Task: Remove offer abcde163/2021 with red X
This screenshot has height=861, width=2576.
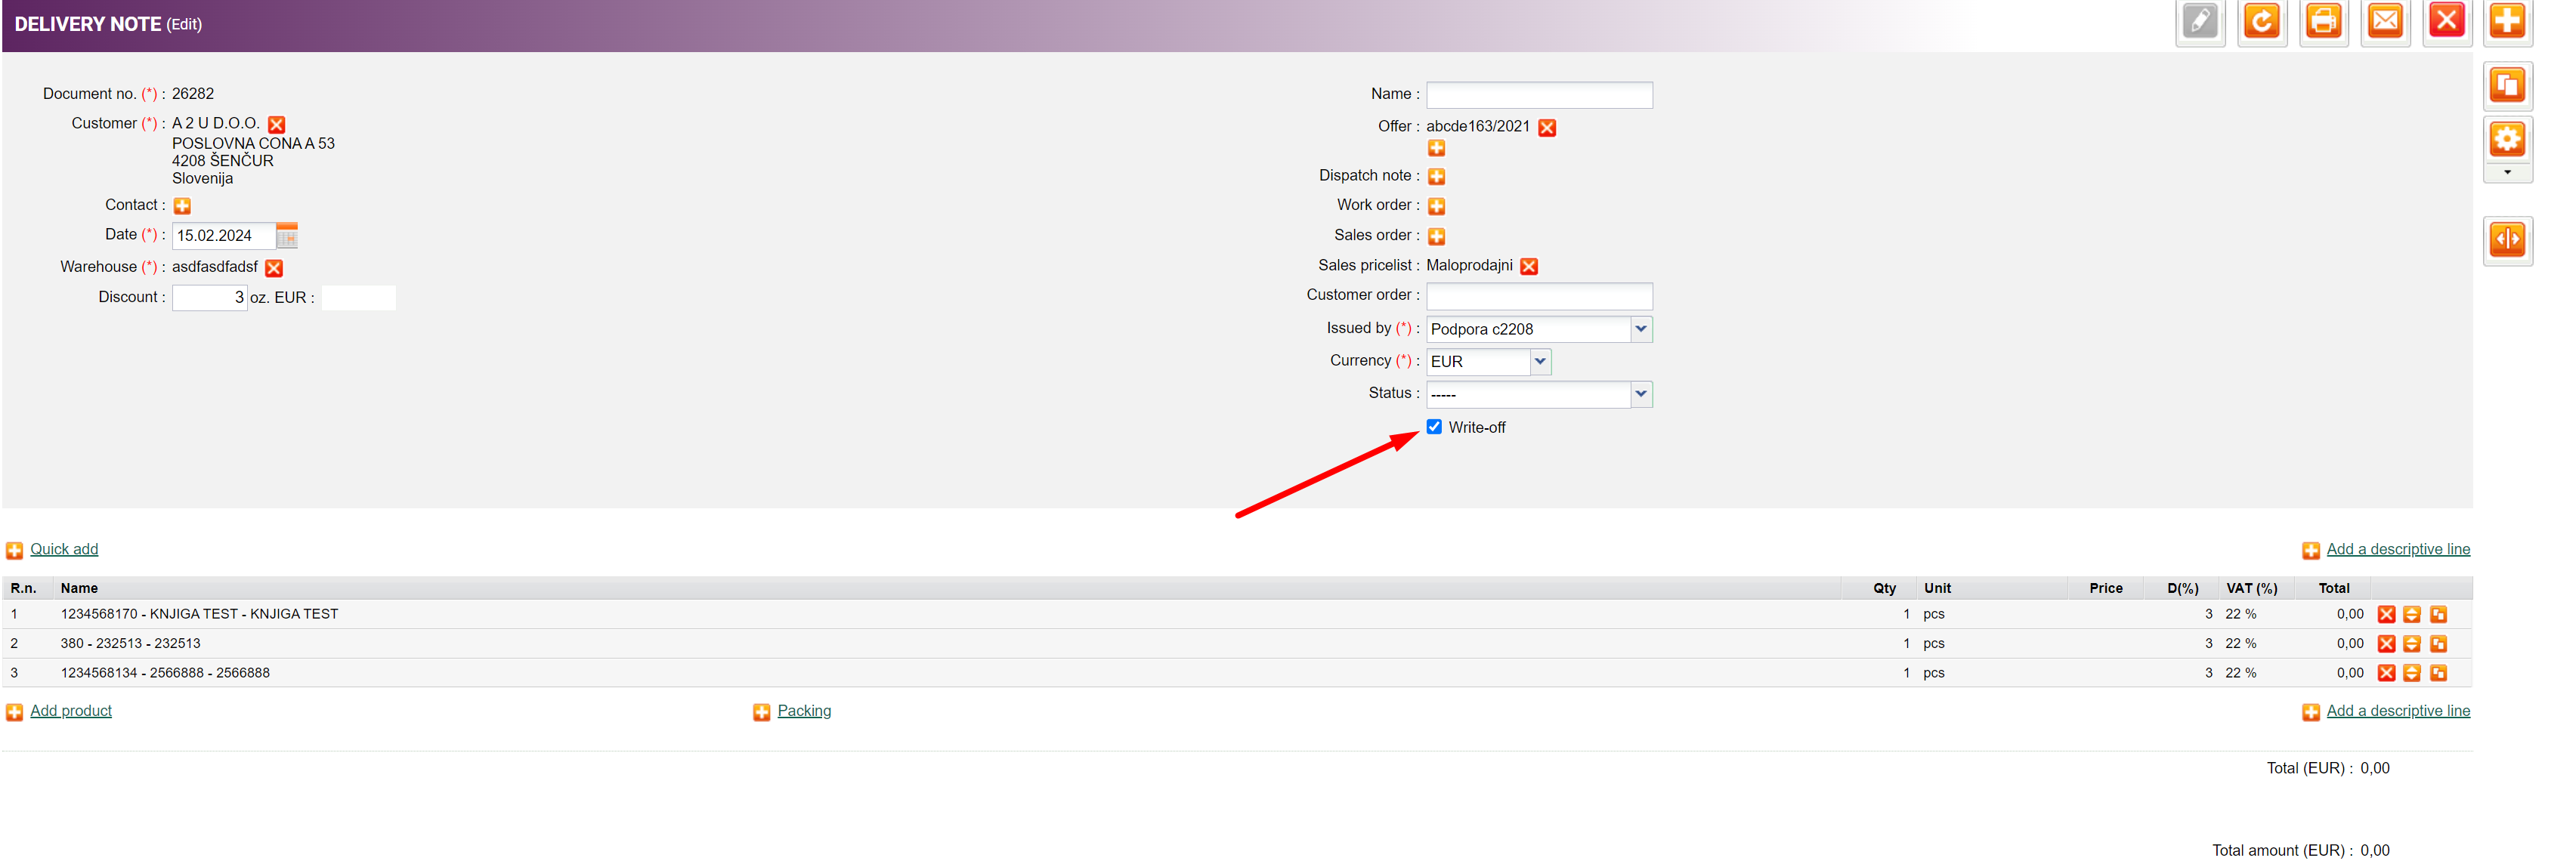Action: point(1547,128)
